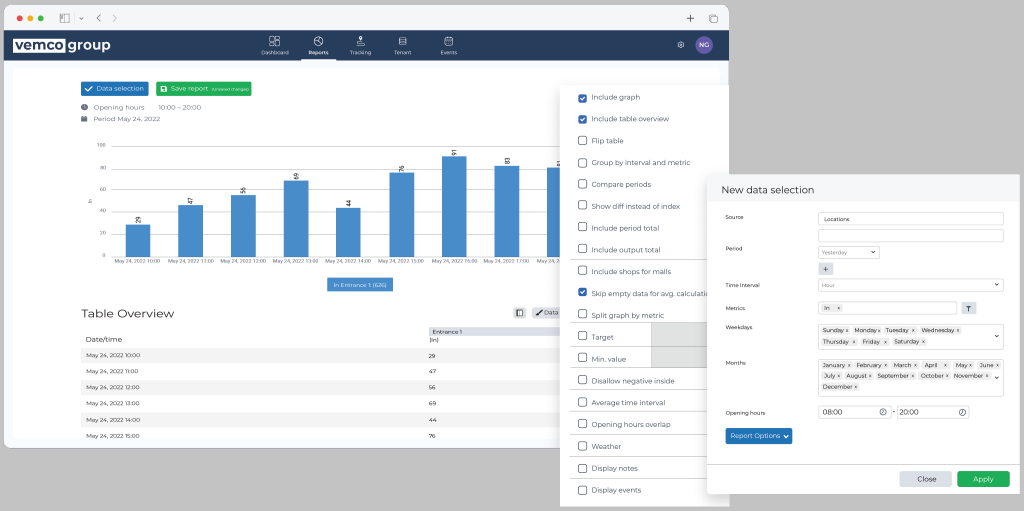The height and width of the screenshot is (511, 1024).
Task: Go to Tracking in top navigation
Action: tap(360, 44)
